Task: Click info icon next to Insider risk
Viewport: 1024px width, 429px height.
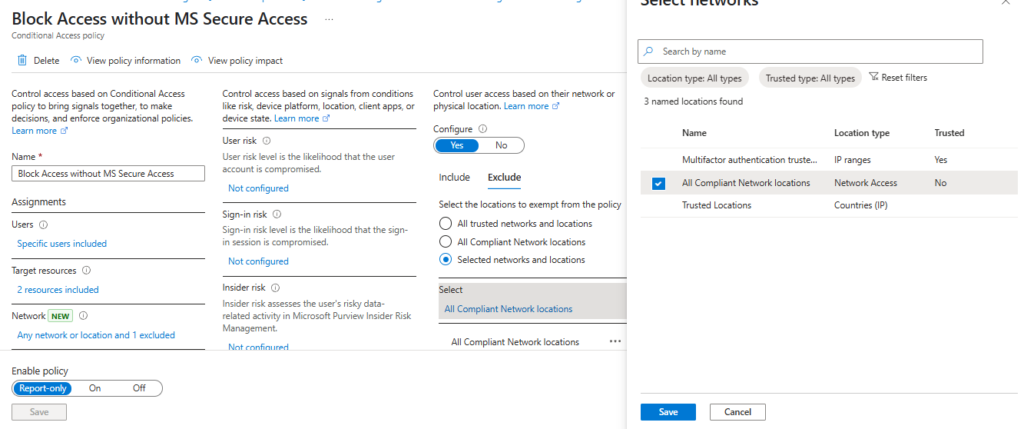Action: pyautogui.click(x=276, y=288)
